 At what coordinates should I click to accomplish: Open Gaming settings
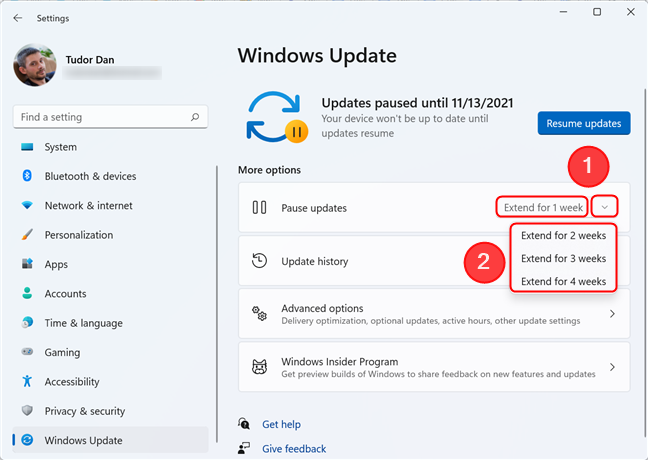[x=110, y=352]
